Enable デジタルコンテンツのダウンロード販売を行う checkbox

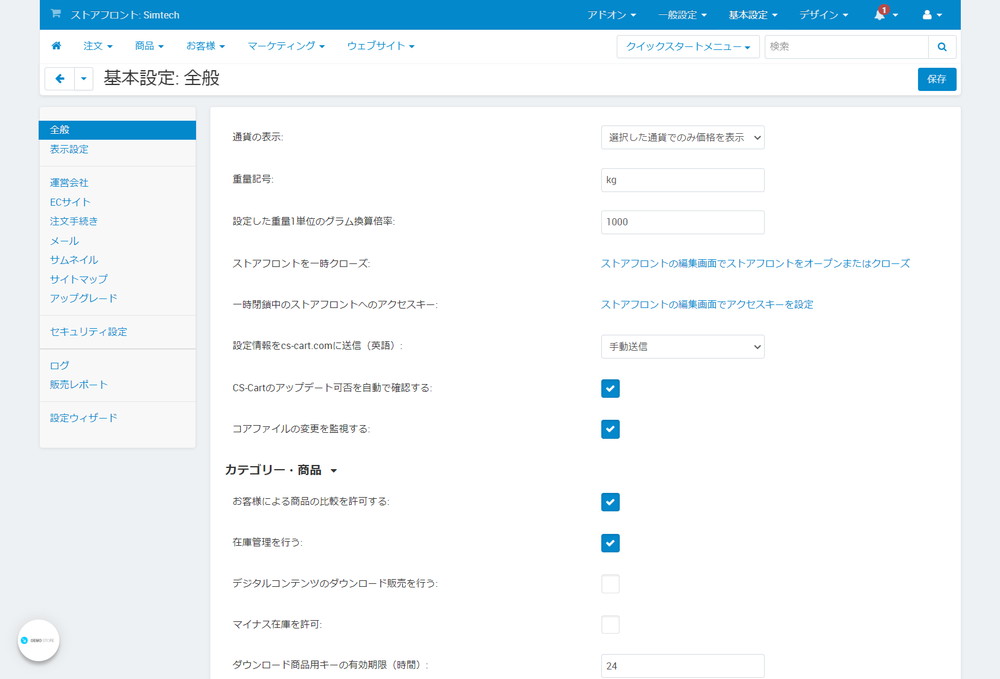click(610, 584)
